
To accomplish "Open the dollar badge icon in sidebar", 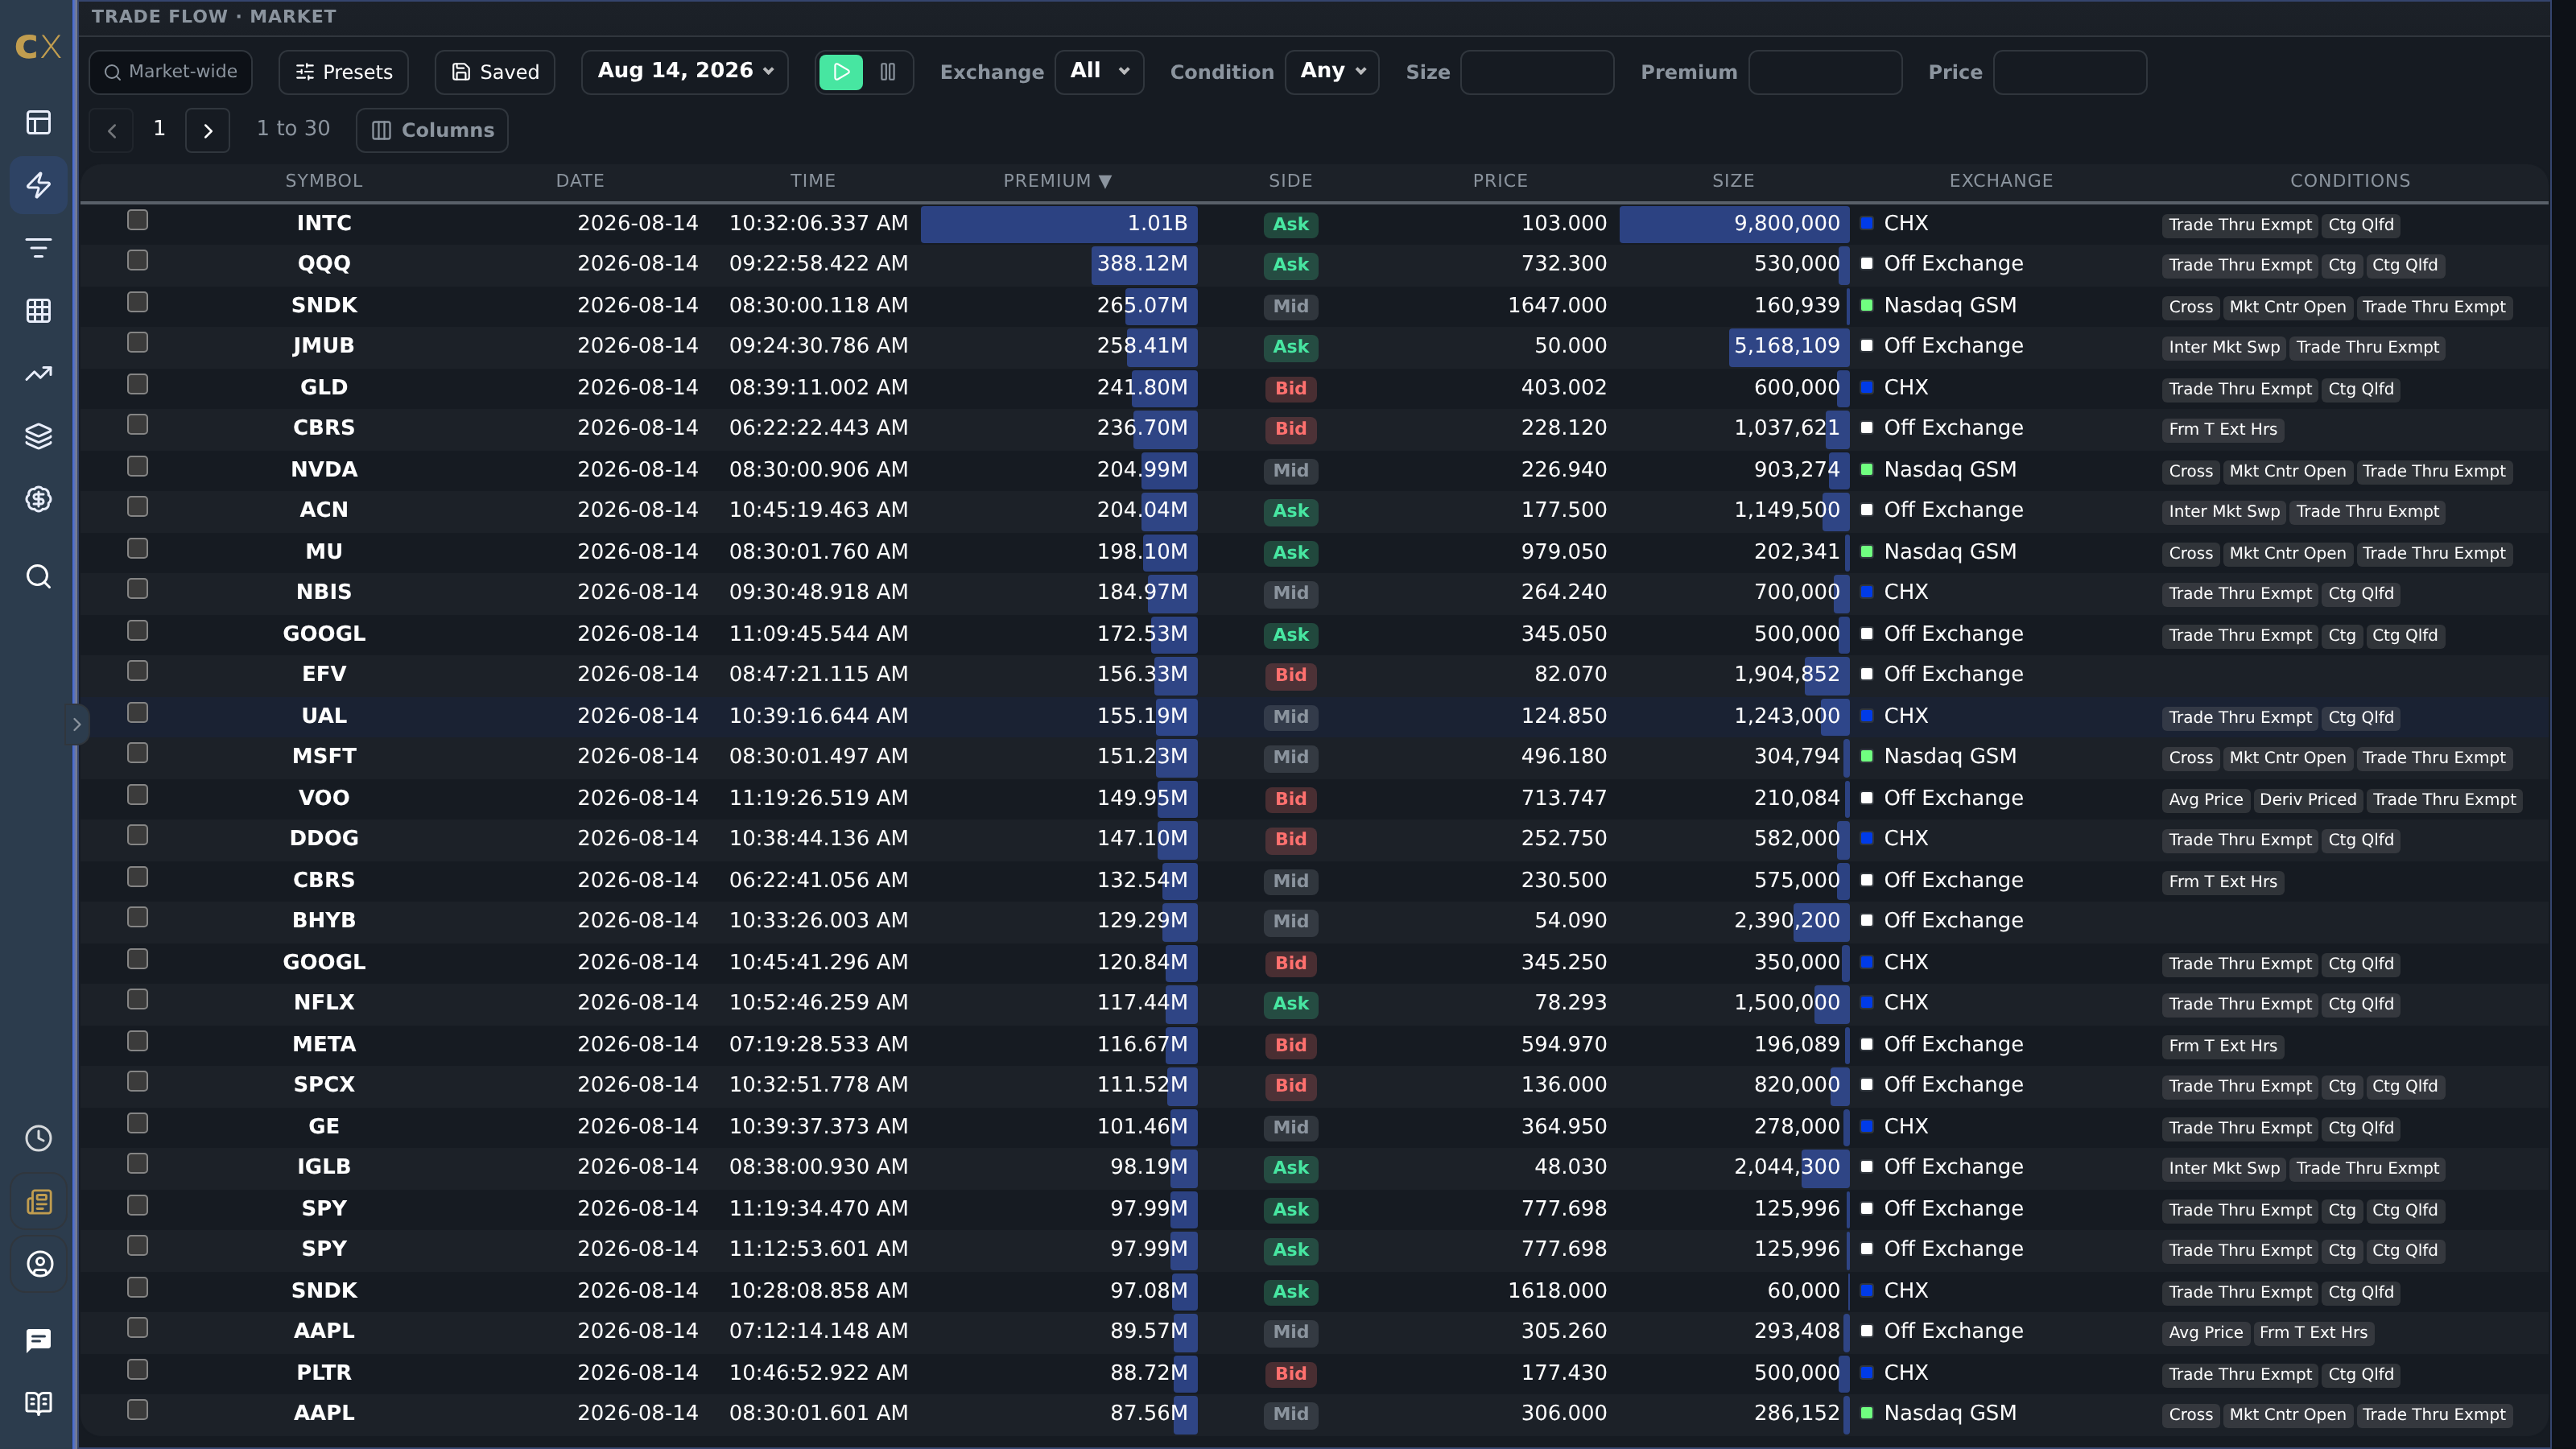I will (38, 499).
